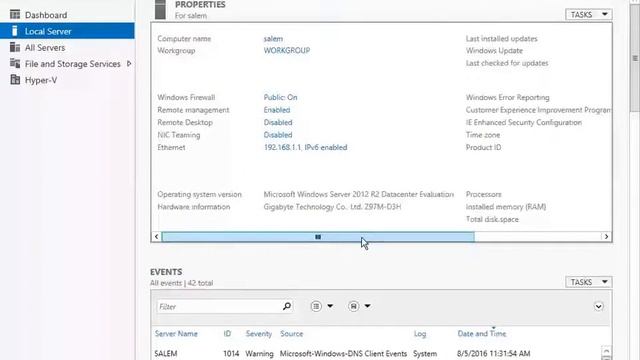Open the Properties TASKS dropdown
The width and height of the screenshot is (640, 360).
[x=589, y=15]
